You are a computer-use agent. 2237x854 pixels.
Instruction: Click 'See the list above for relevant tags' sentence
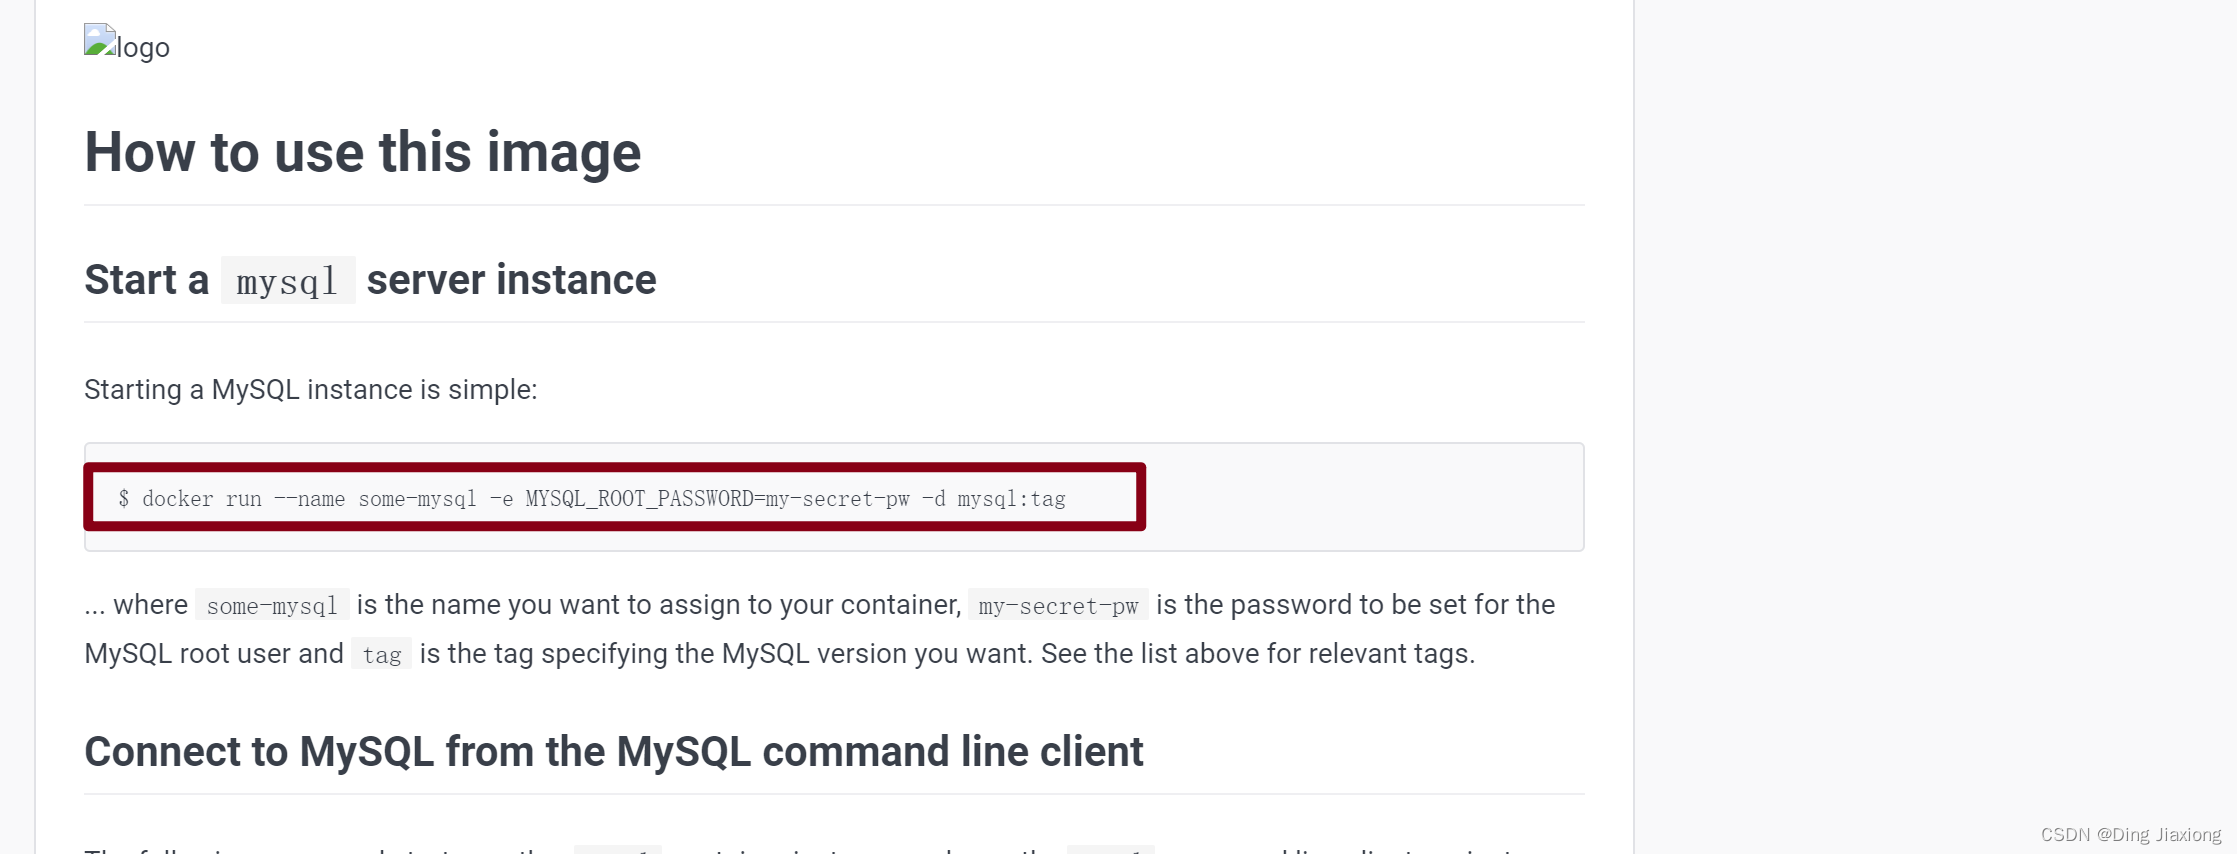(x=1258, y=654)
